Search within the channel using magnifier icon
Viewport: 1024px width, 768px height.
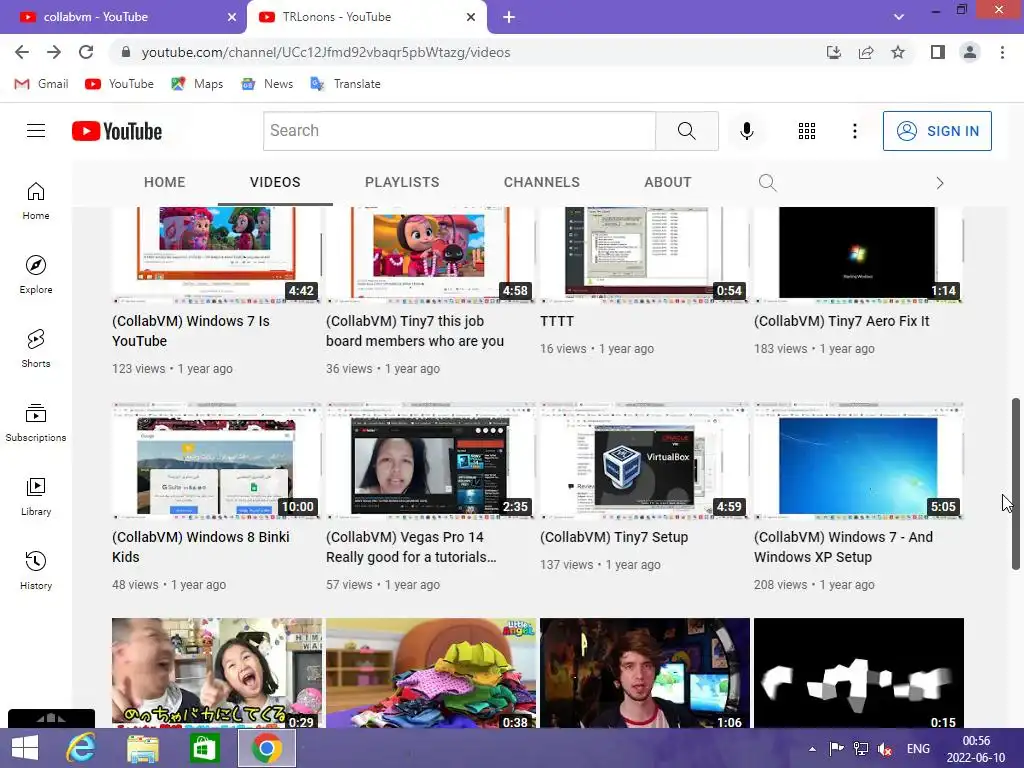pyautogui.click(x=767, y=183)
